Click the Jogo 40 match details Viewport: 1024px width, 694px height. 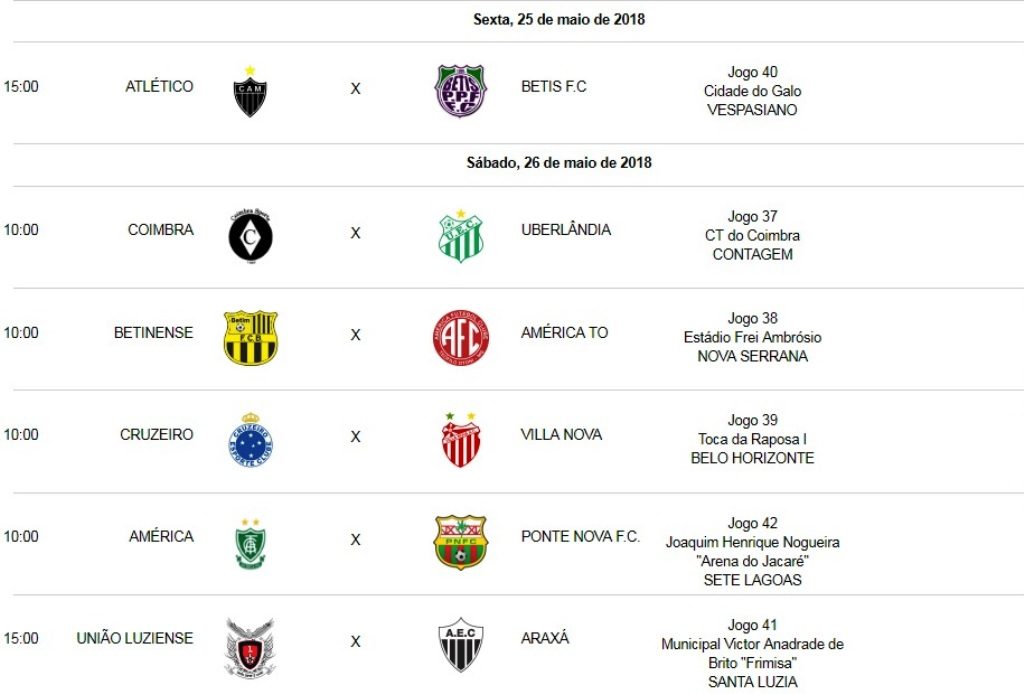coord(752,91)
